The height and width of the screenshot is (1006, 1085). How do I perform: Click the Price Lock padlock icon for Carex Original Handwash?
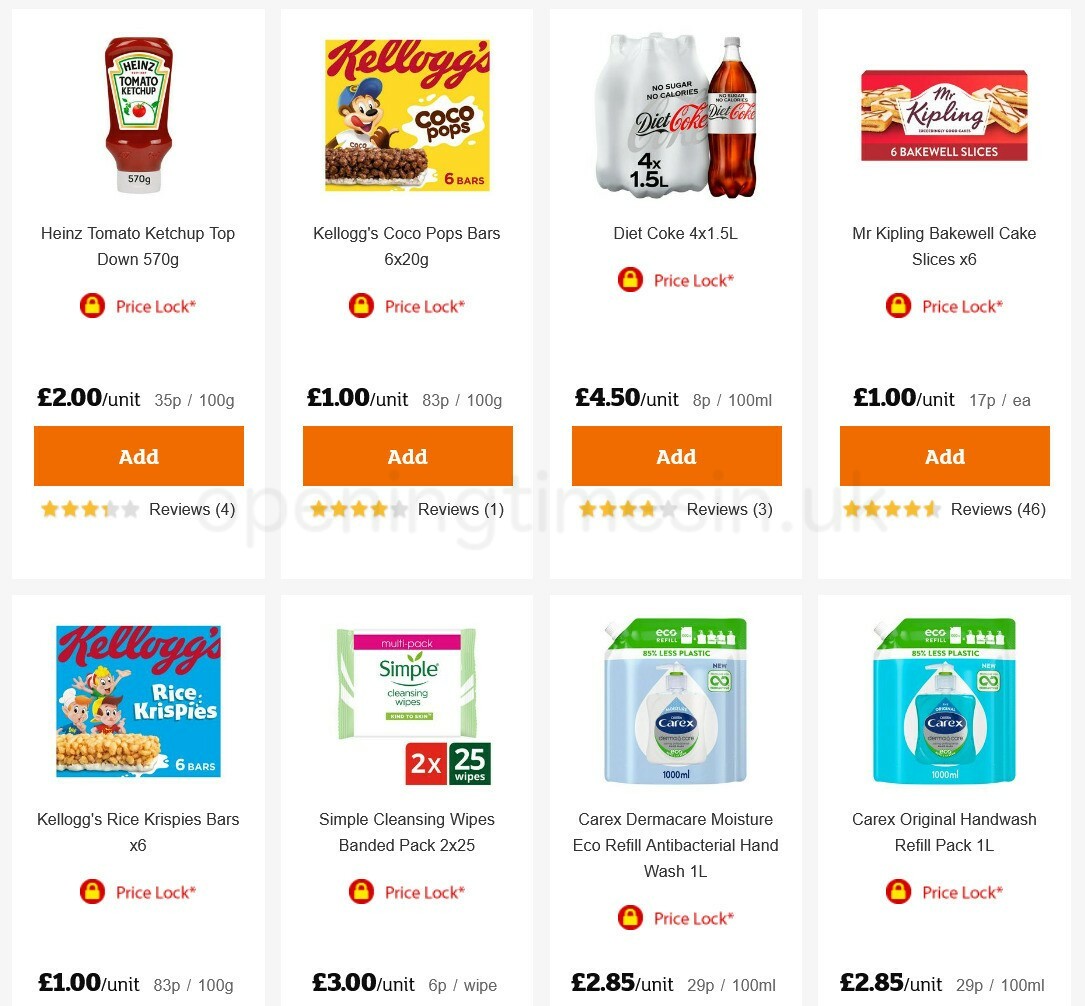898,892
